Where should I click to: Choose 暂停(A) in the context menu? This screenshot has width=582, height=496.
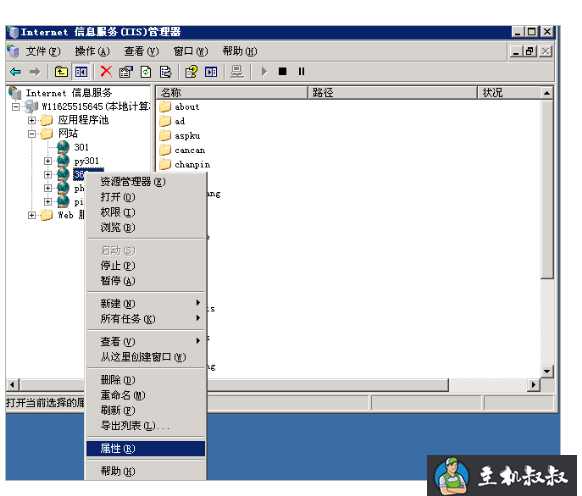click(146, 281)
